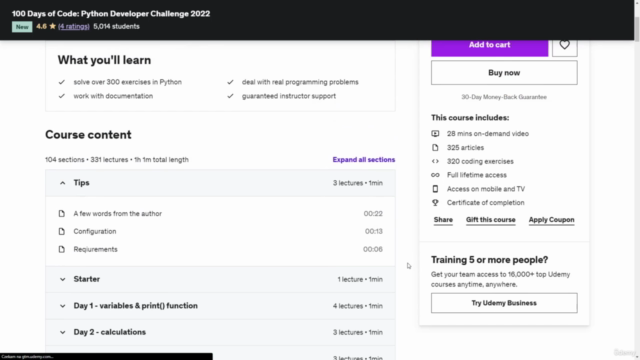Click 'Training 5 or more people?' heading
The height and width of the screenshot is (360, 640).
489,260
